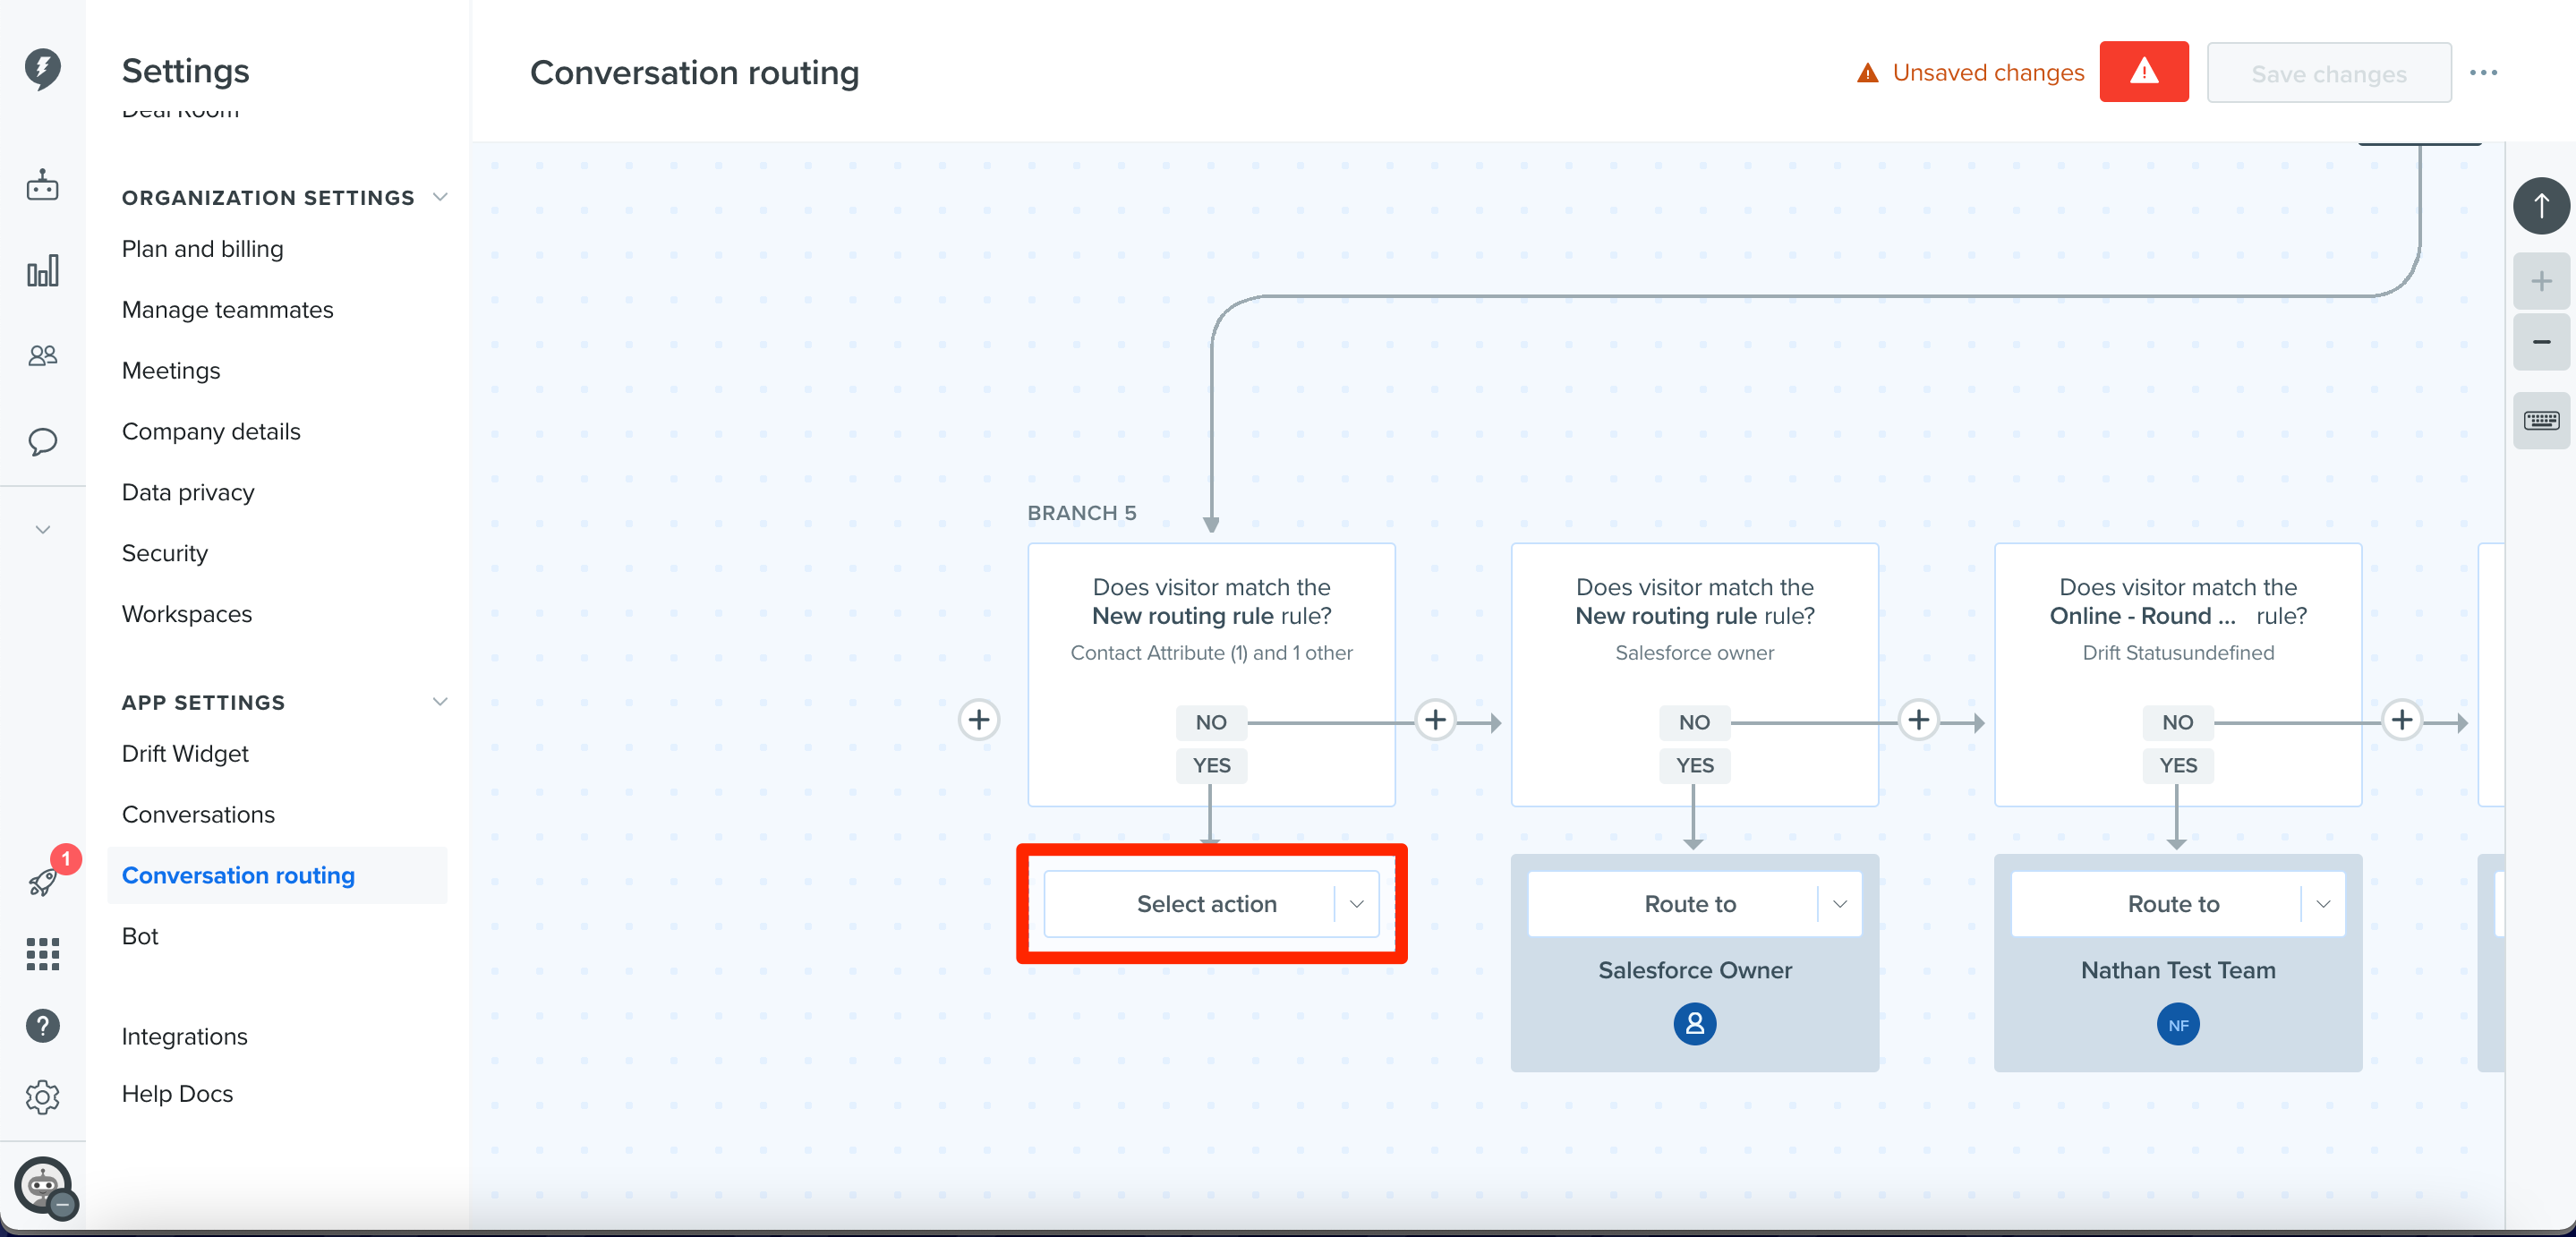
Task: Open Help Docs link
Action: click(x=176, y=1094)
